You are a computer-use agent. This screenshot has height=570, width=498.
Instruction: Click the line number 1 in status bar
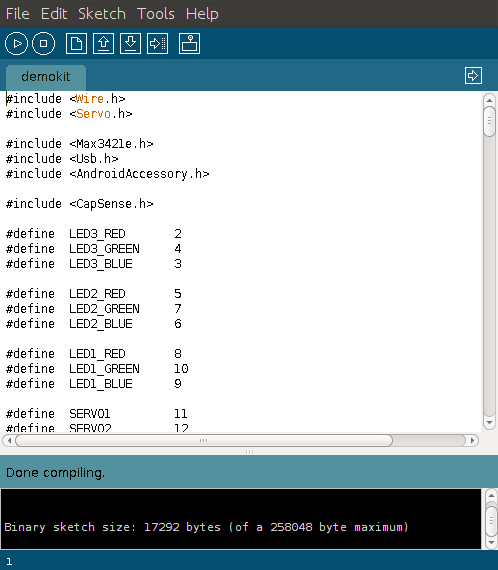click(x=9, y=562)
